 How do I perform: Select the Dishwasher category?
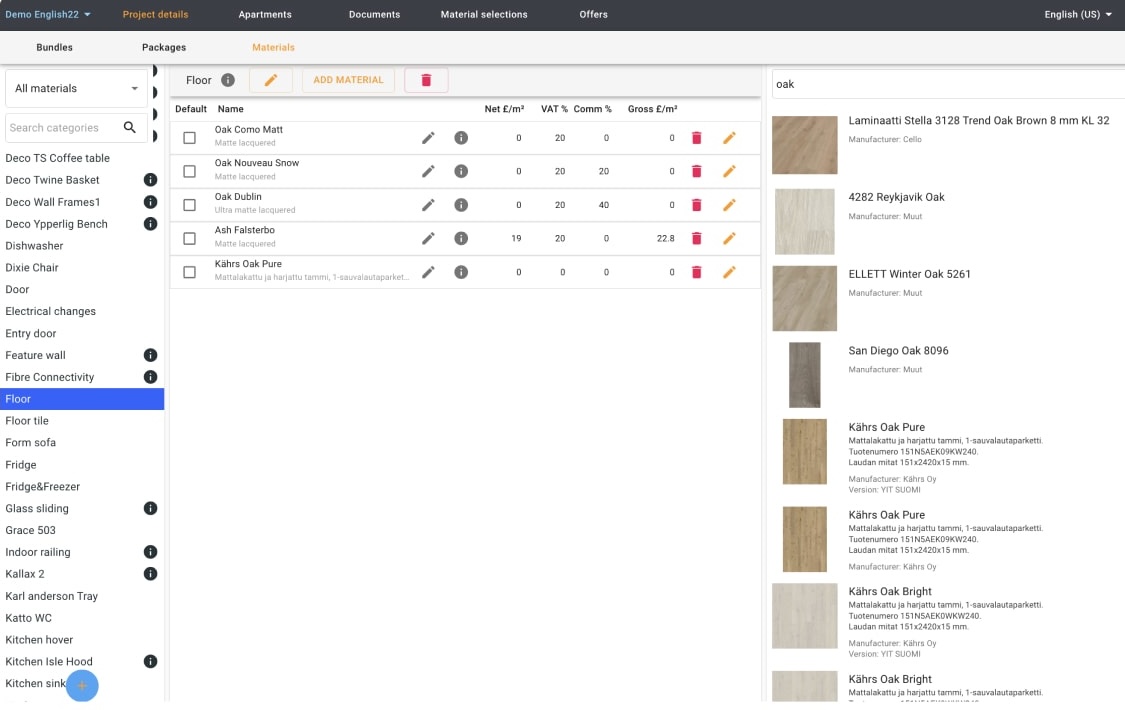pyautogui.click(x=82, y=246)
